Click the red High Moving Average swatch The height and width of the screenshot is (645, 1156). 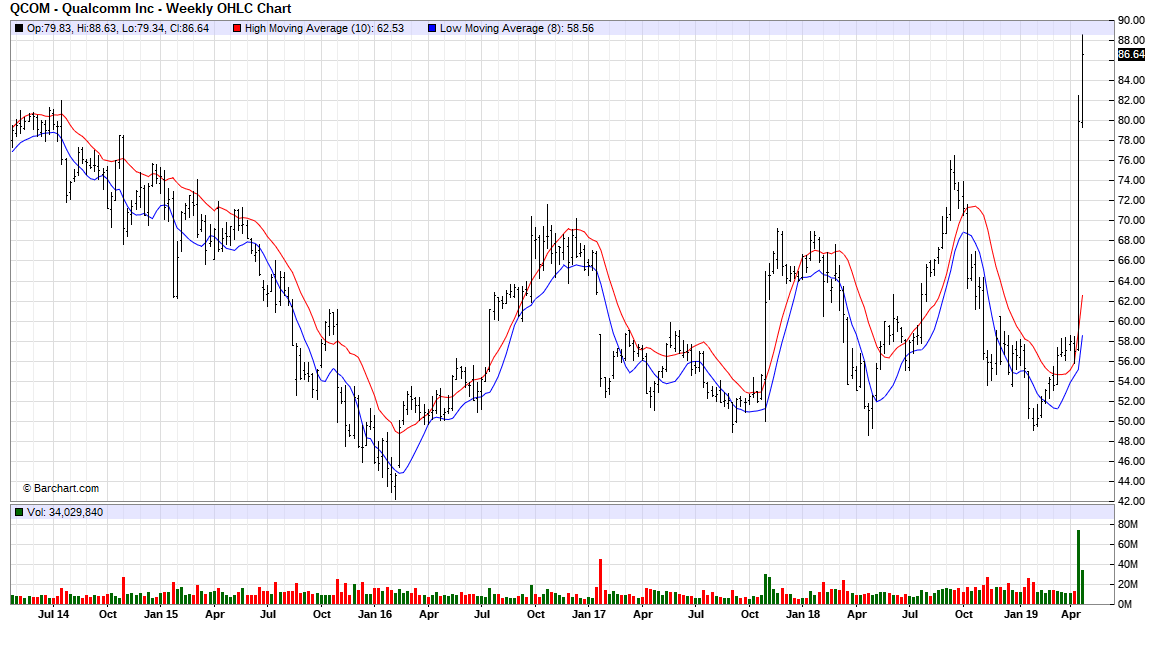237,29
